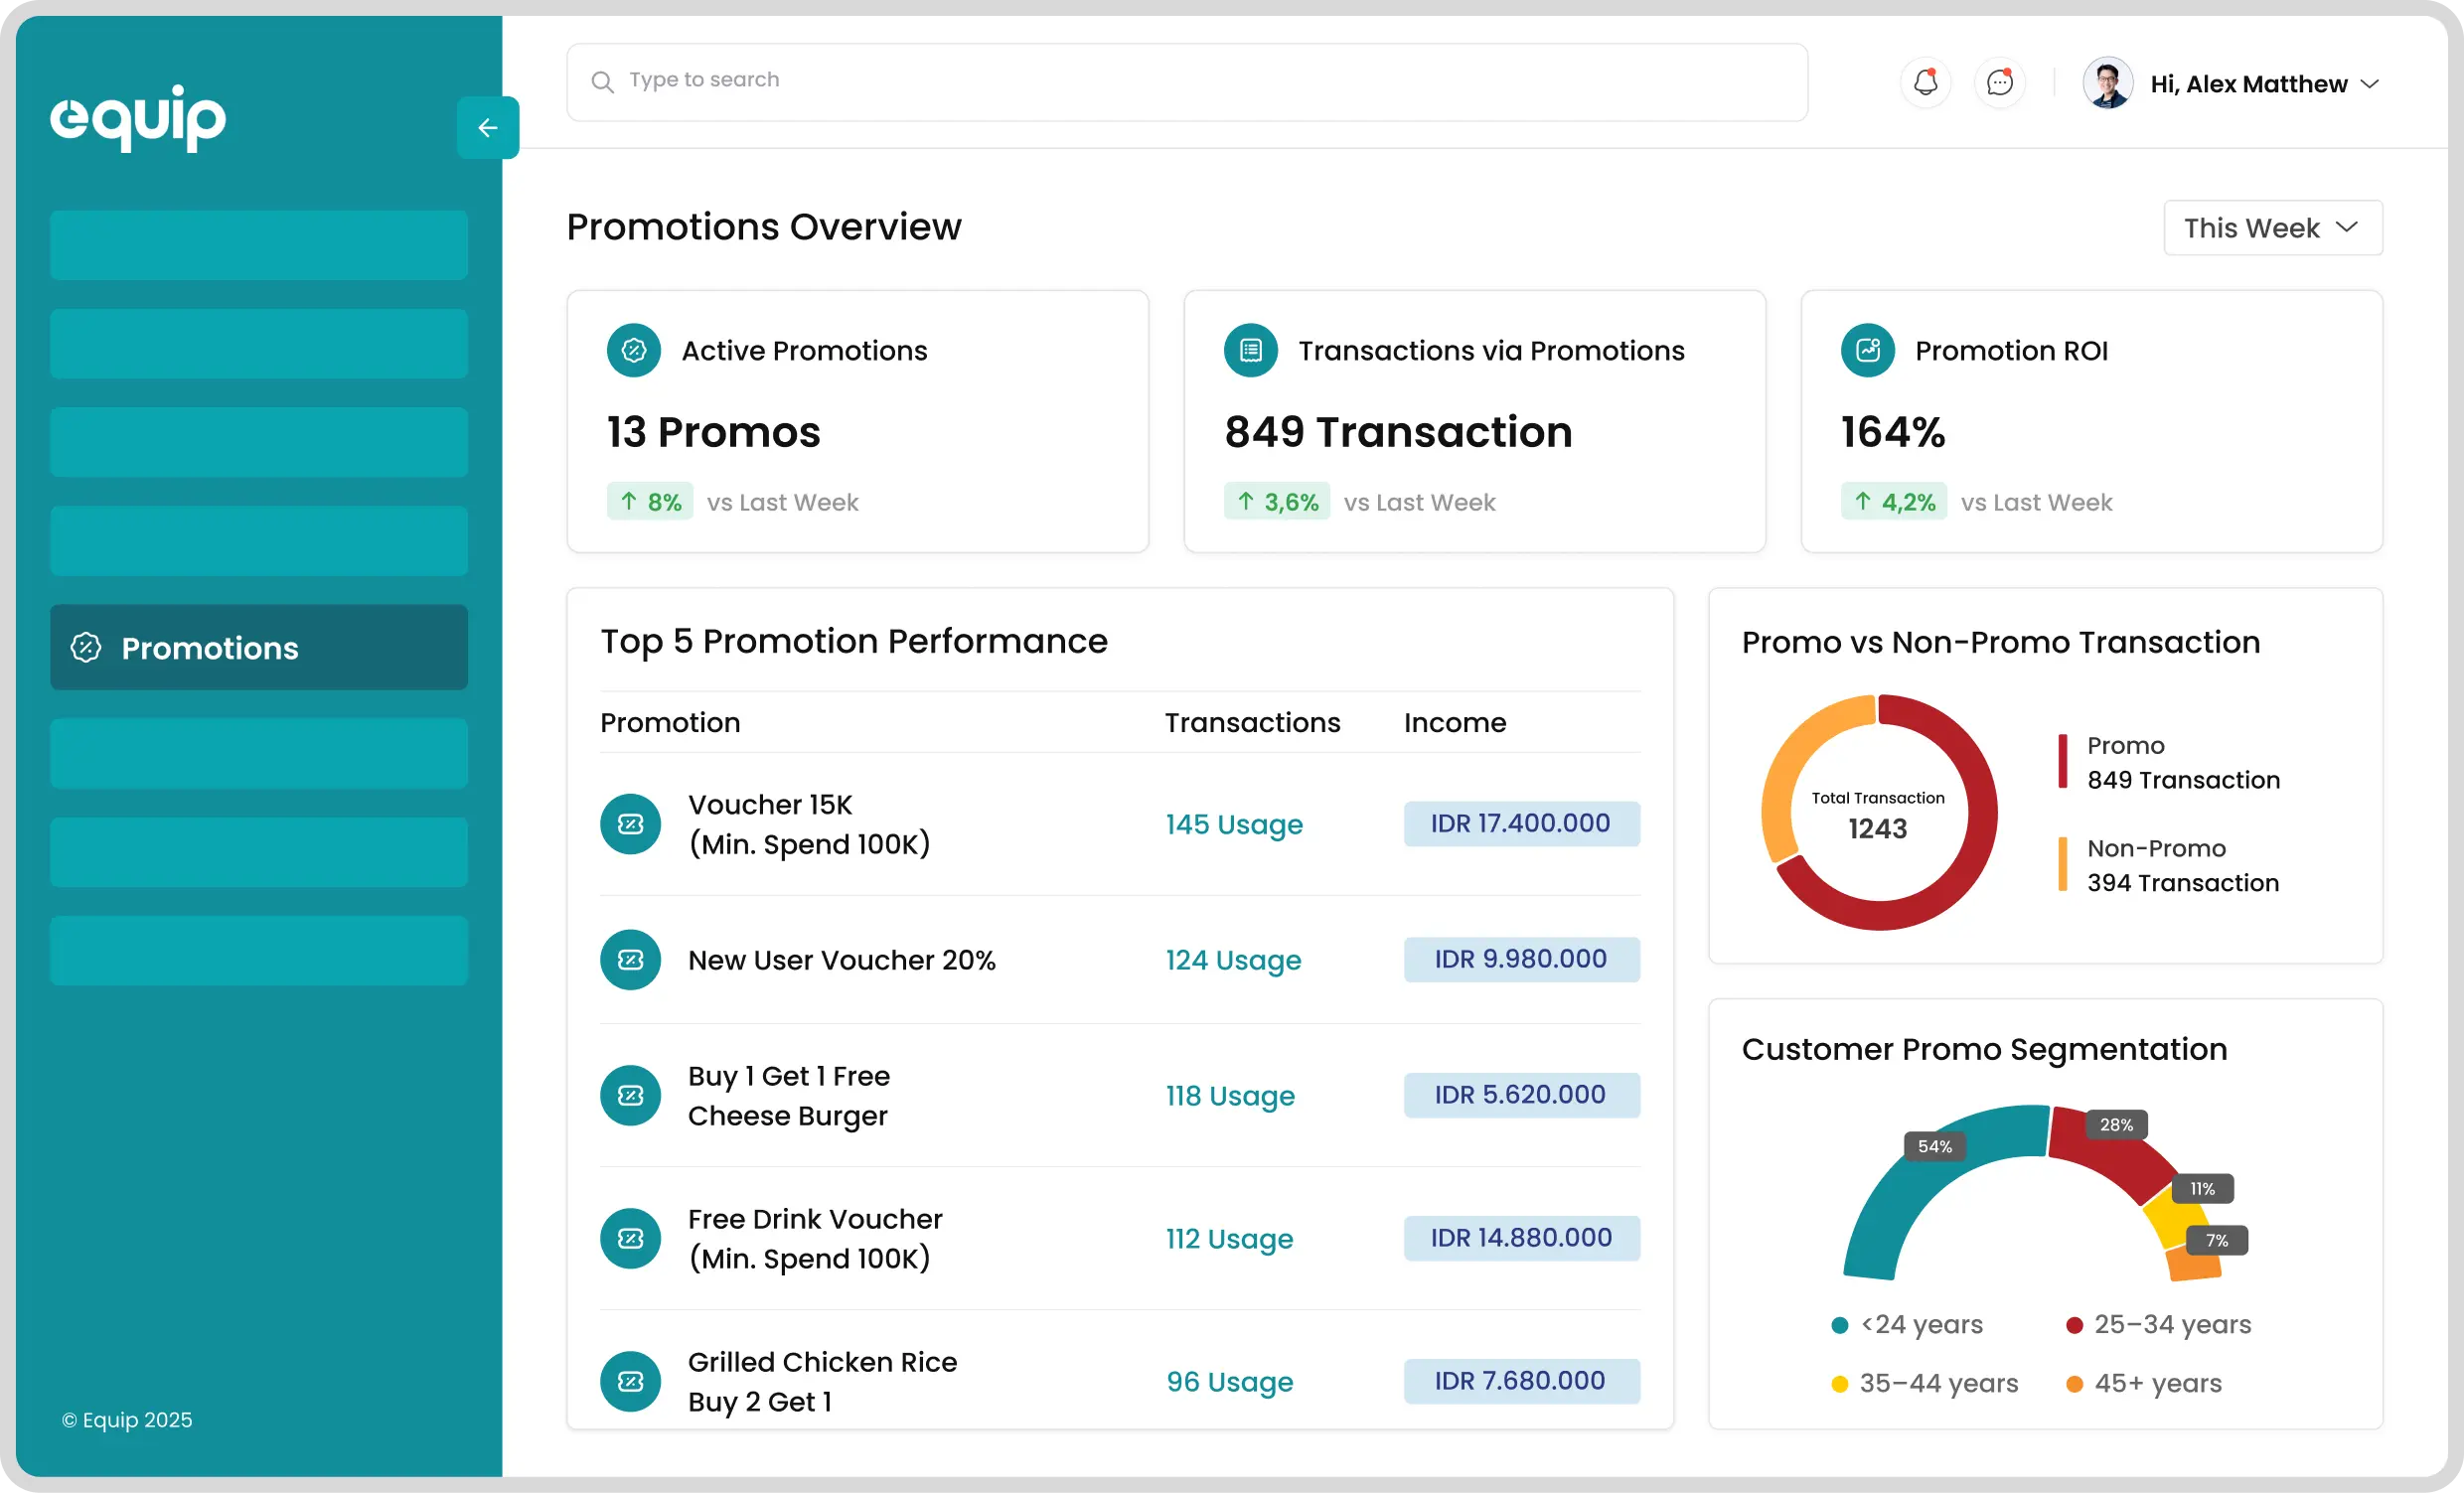Image resolution: width=2464 pixels, height=1493 pixels.
Task: Click the Active Promotions badge icon
Action: coord(634,351)
